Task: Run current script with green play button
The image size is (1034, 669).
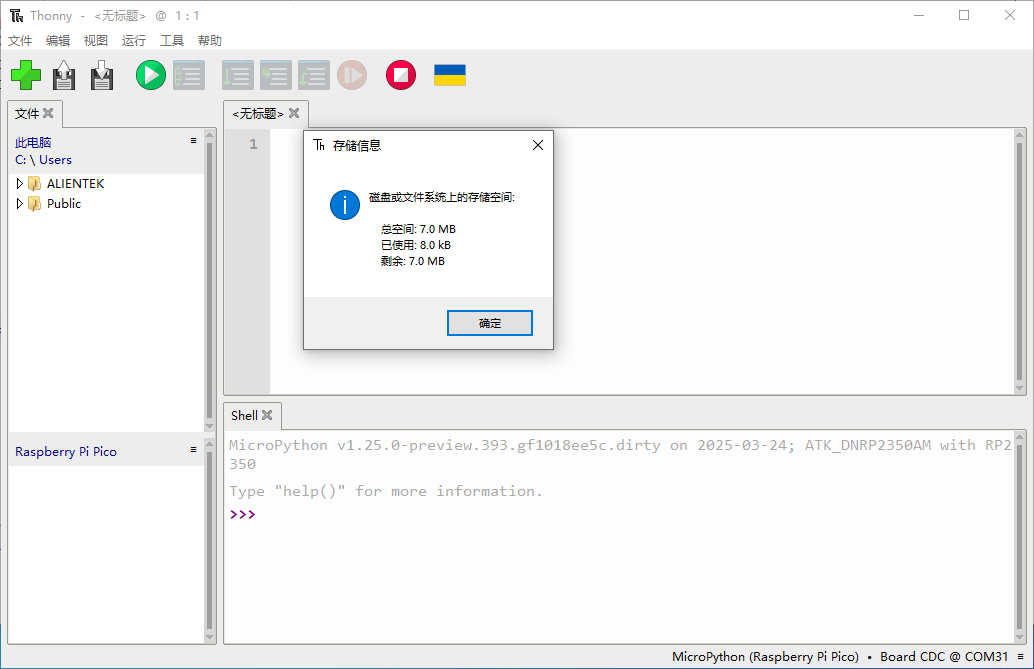Action: (x=150, y=75)
